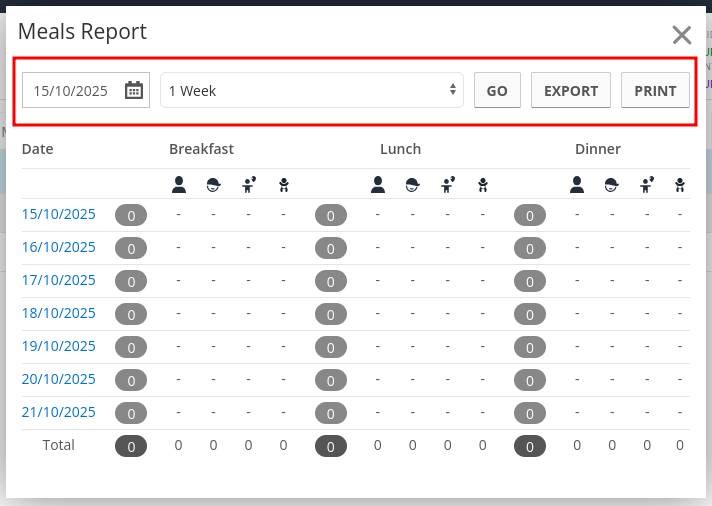Open the 18/10/2025 date link
Image resolution: width=712 pixels, height=506 pixels.
(59, 313)
